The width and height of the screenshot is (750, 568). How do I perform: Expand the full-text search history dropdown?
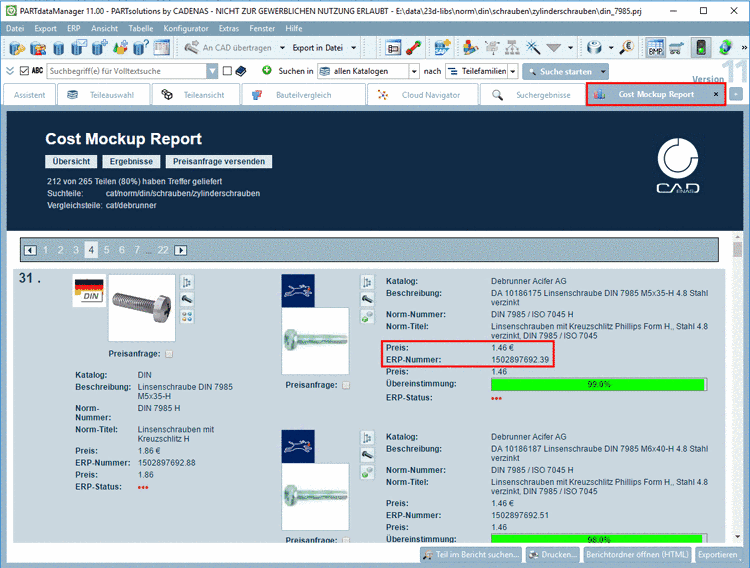[x=212, y=71]
